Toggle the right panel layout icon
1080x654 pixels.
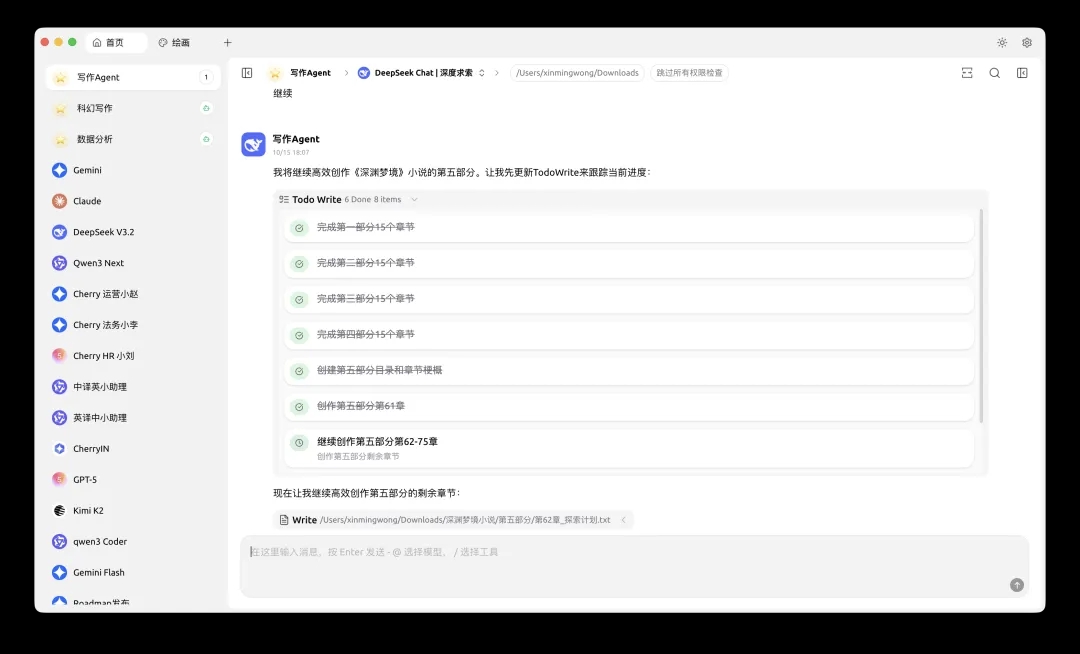point(1022,73)
